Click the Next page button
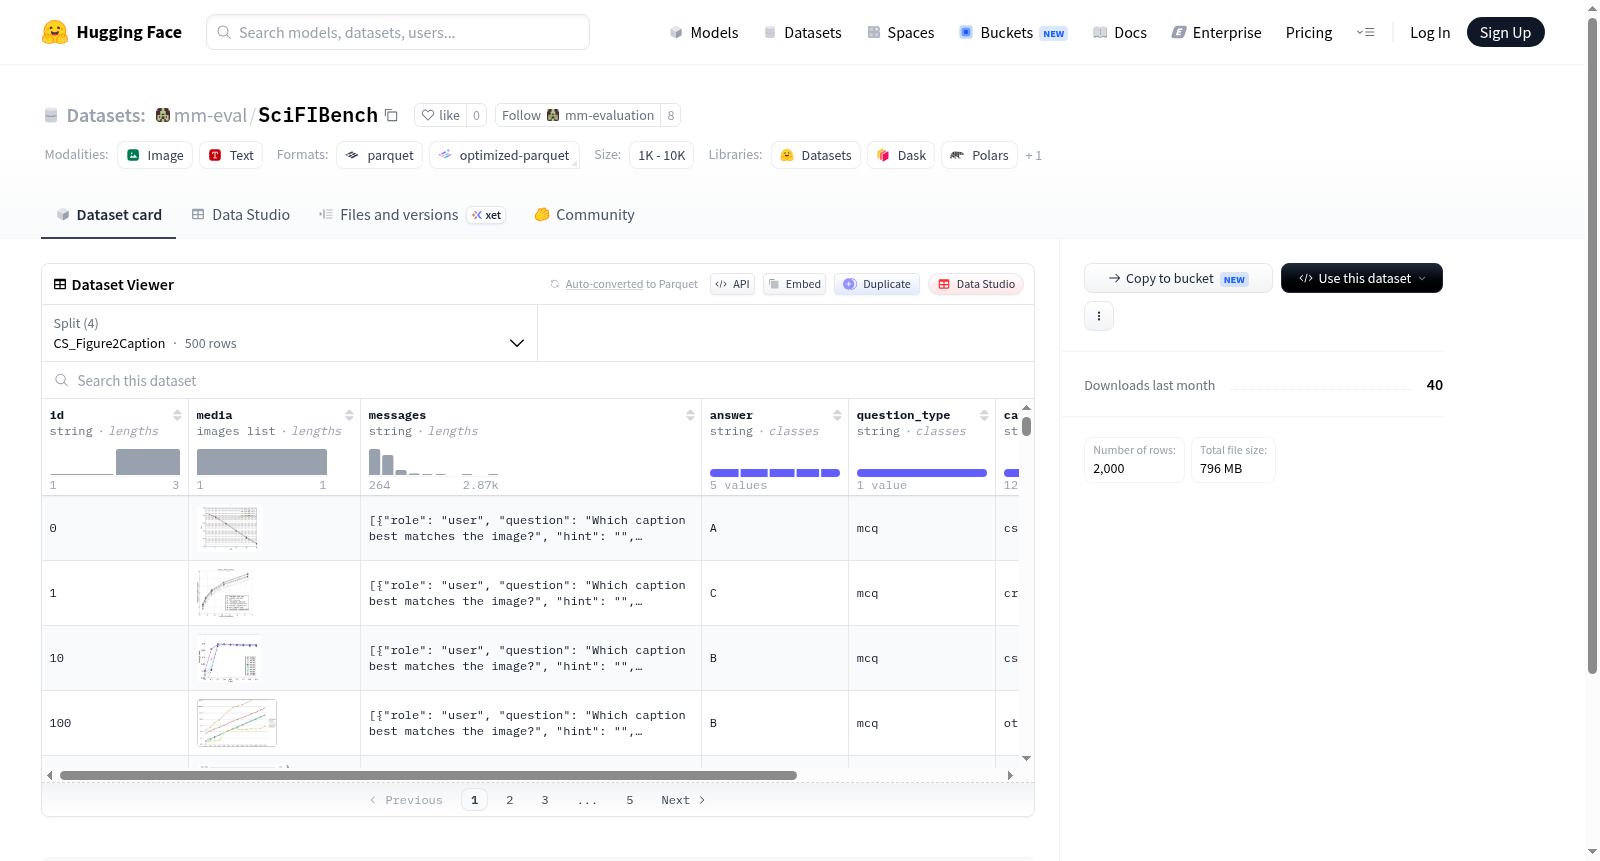This screenshot has width=1600, height=861. 683,800
